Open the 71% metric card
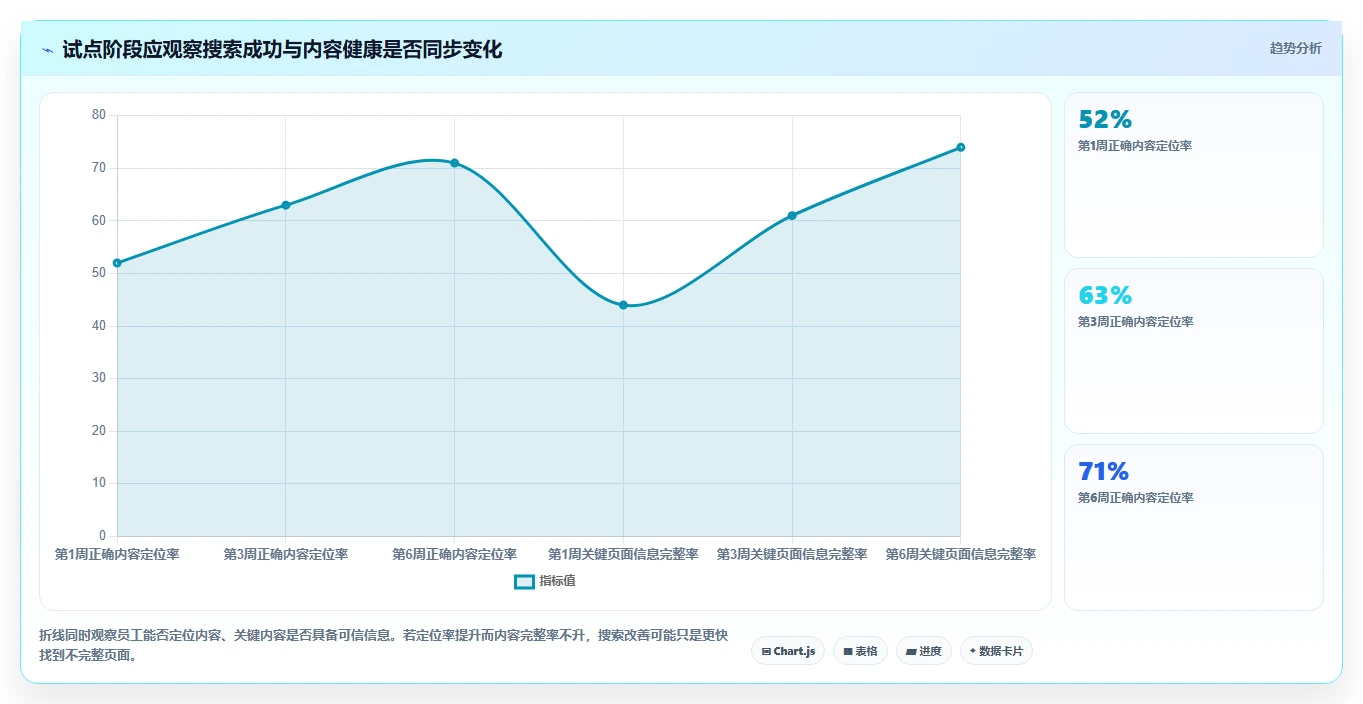This screenshot has height=704, width=1363. click(x=1193, y=527)
